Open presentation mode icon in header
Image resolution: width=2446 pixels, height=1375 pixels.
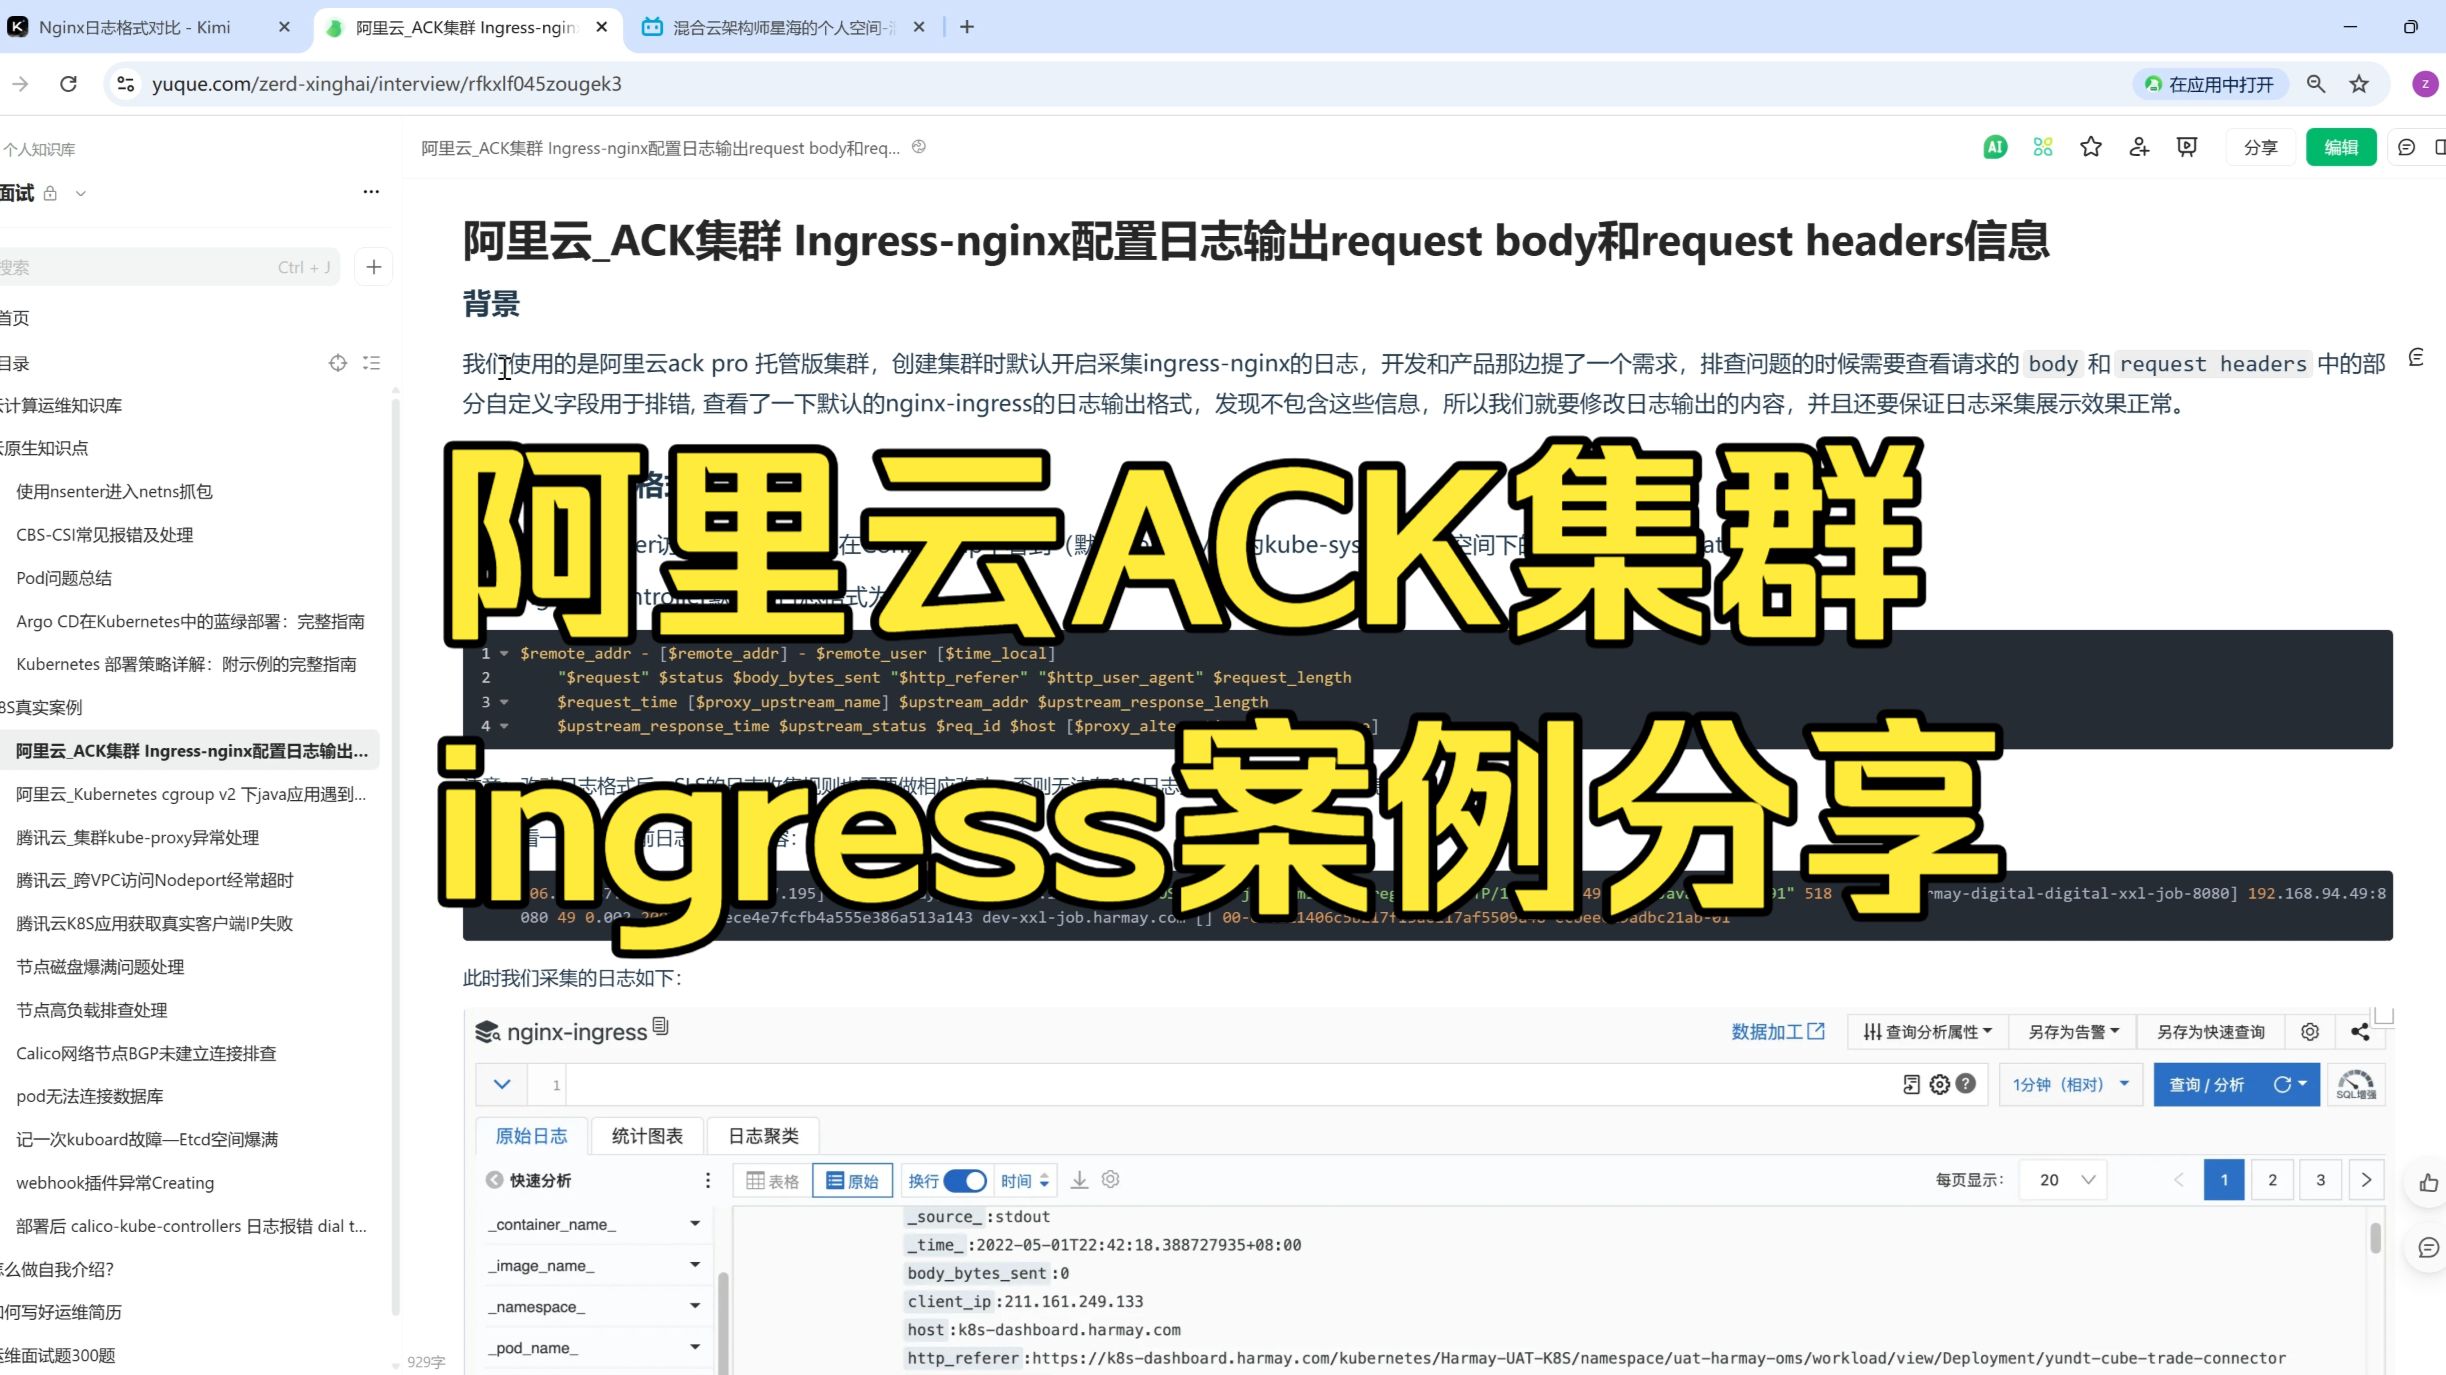[2187, 147]
